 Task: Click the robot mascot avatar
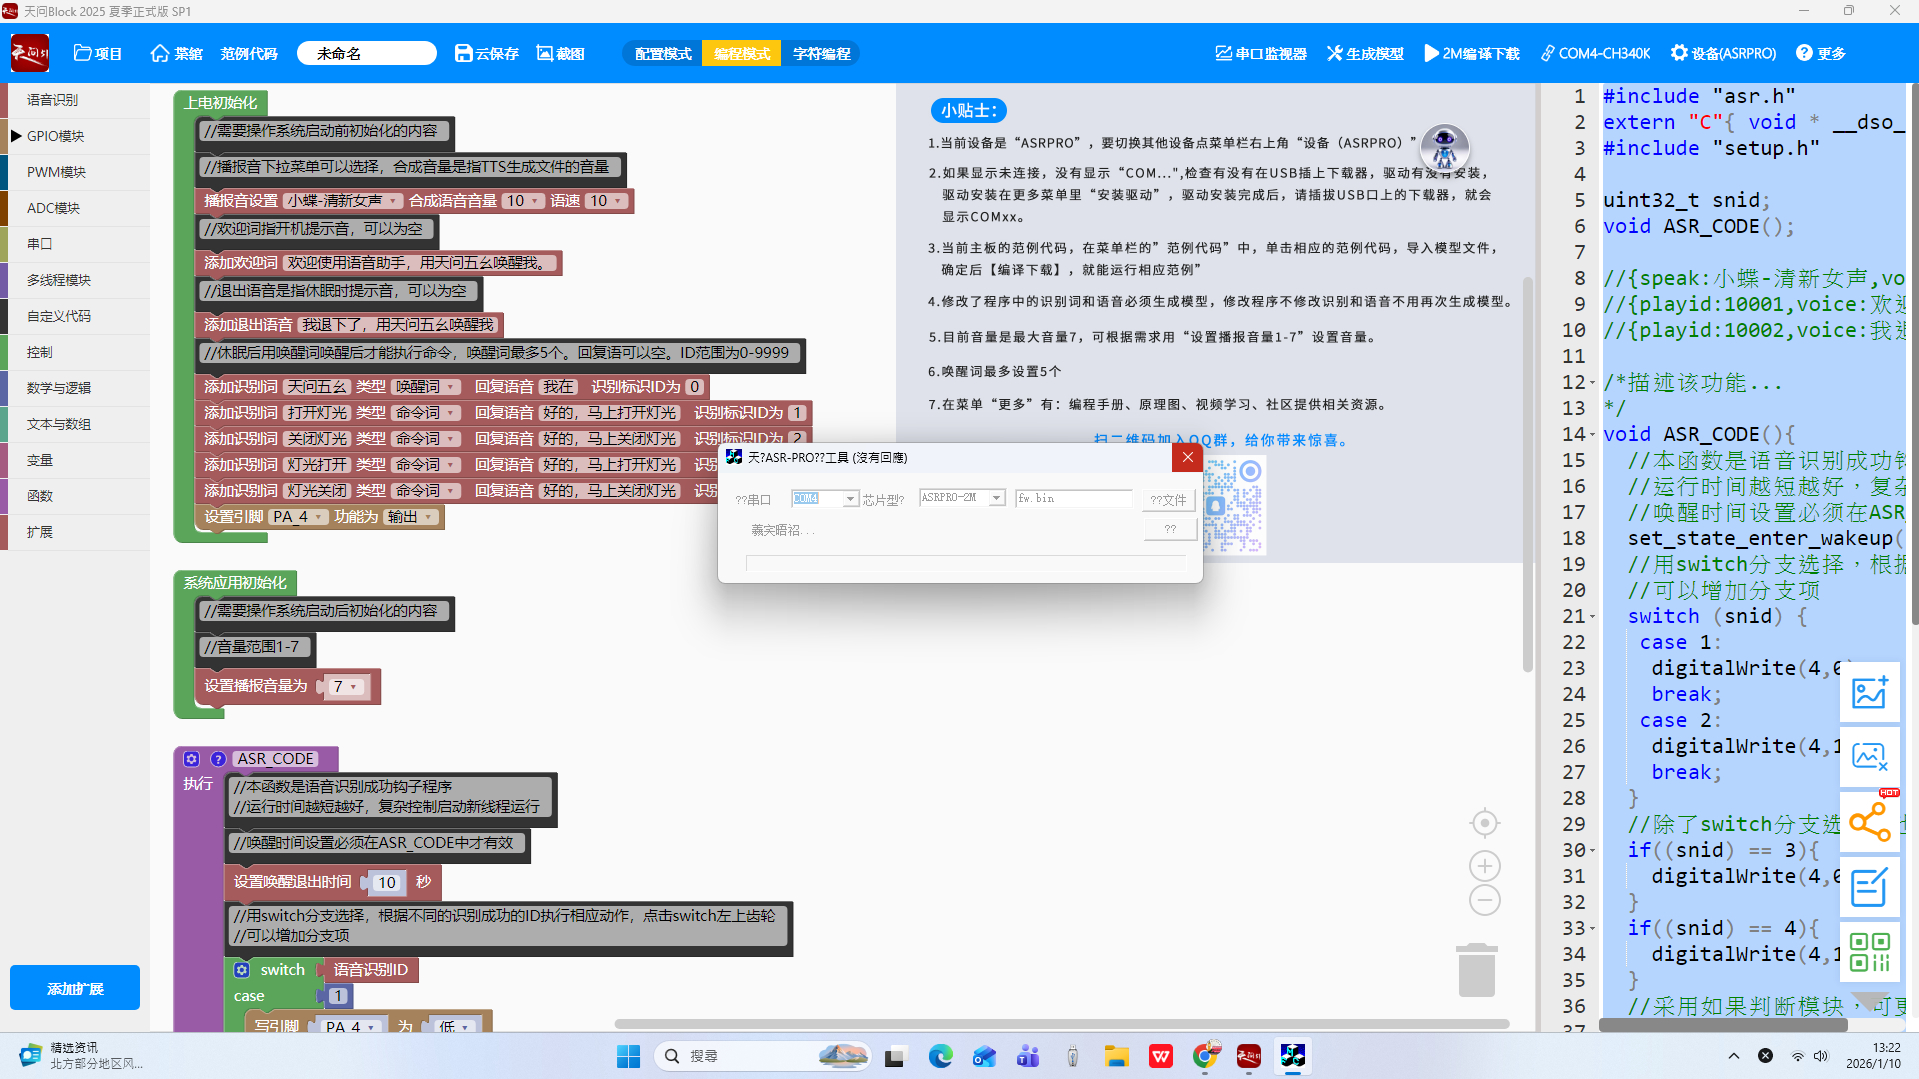point(1444,149)
